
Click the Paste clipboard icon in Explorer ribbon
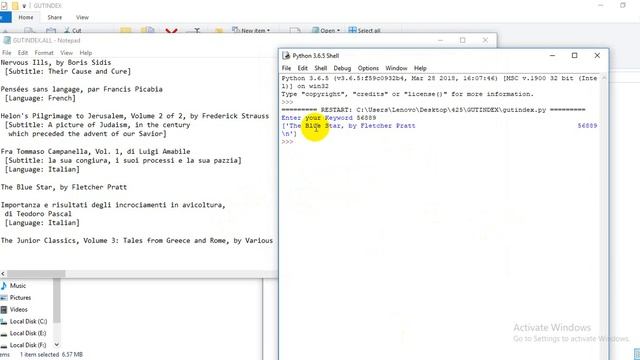(x=51, y=31)
